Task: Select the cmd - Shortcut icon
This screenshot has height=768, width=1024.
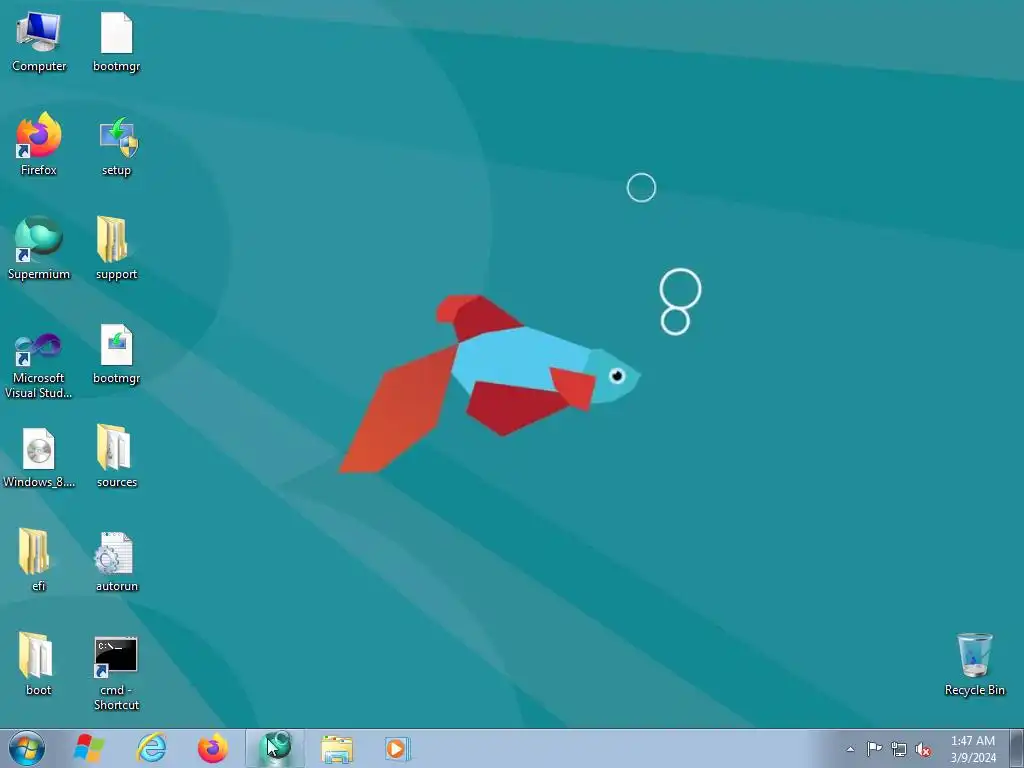Action: click(x=116, y=673)
